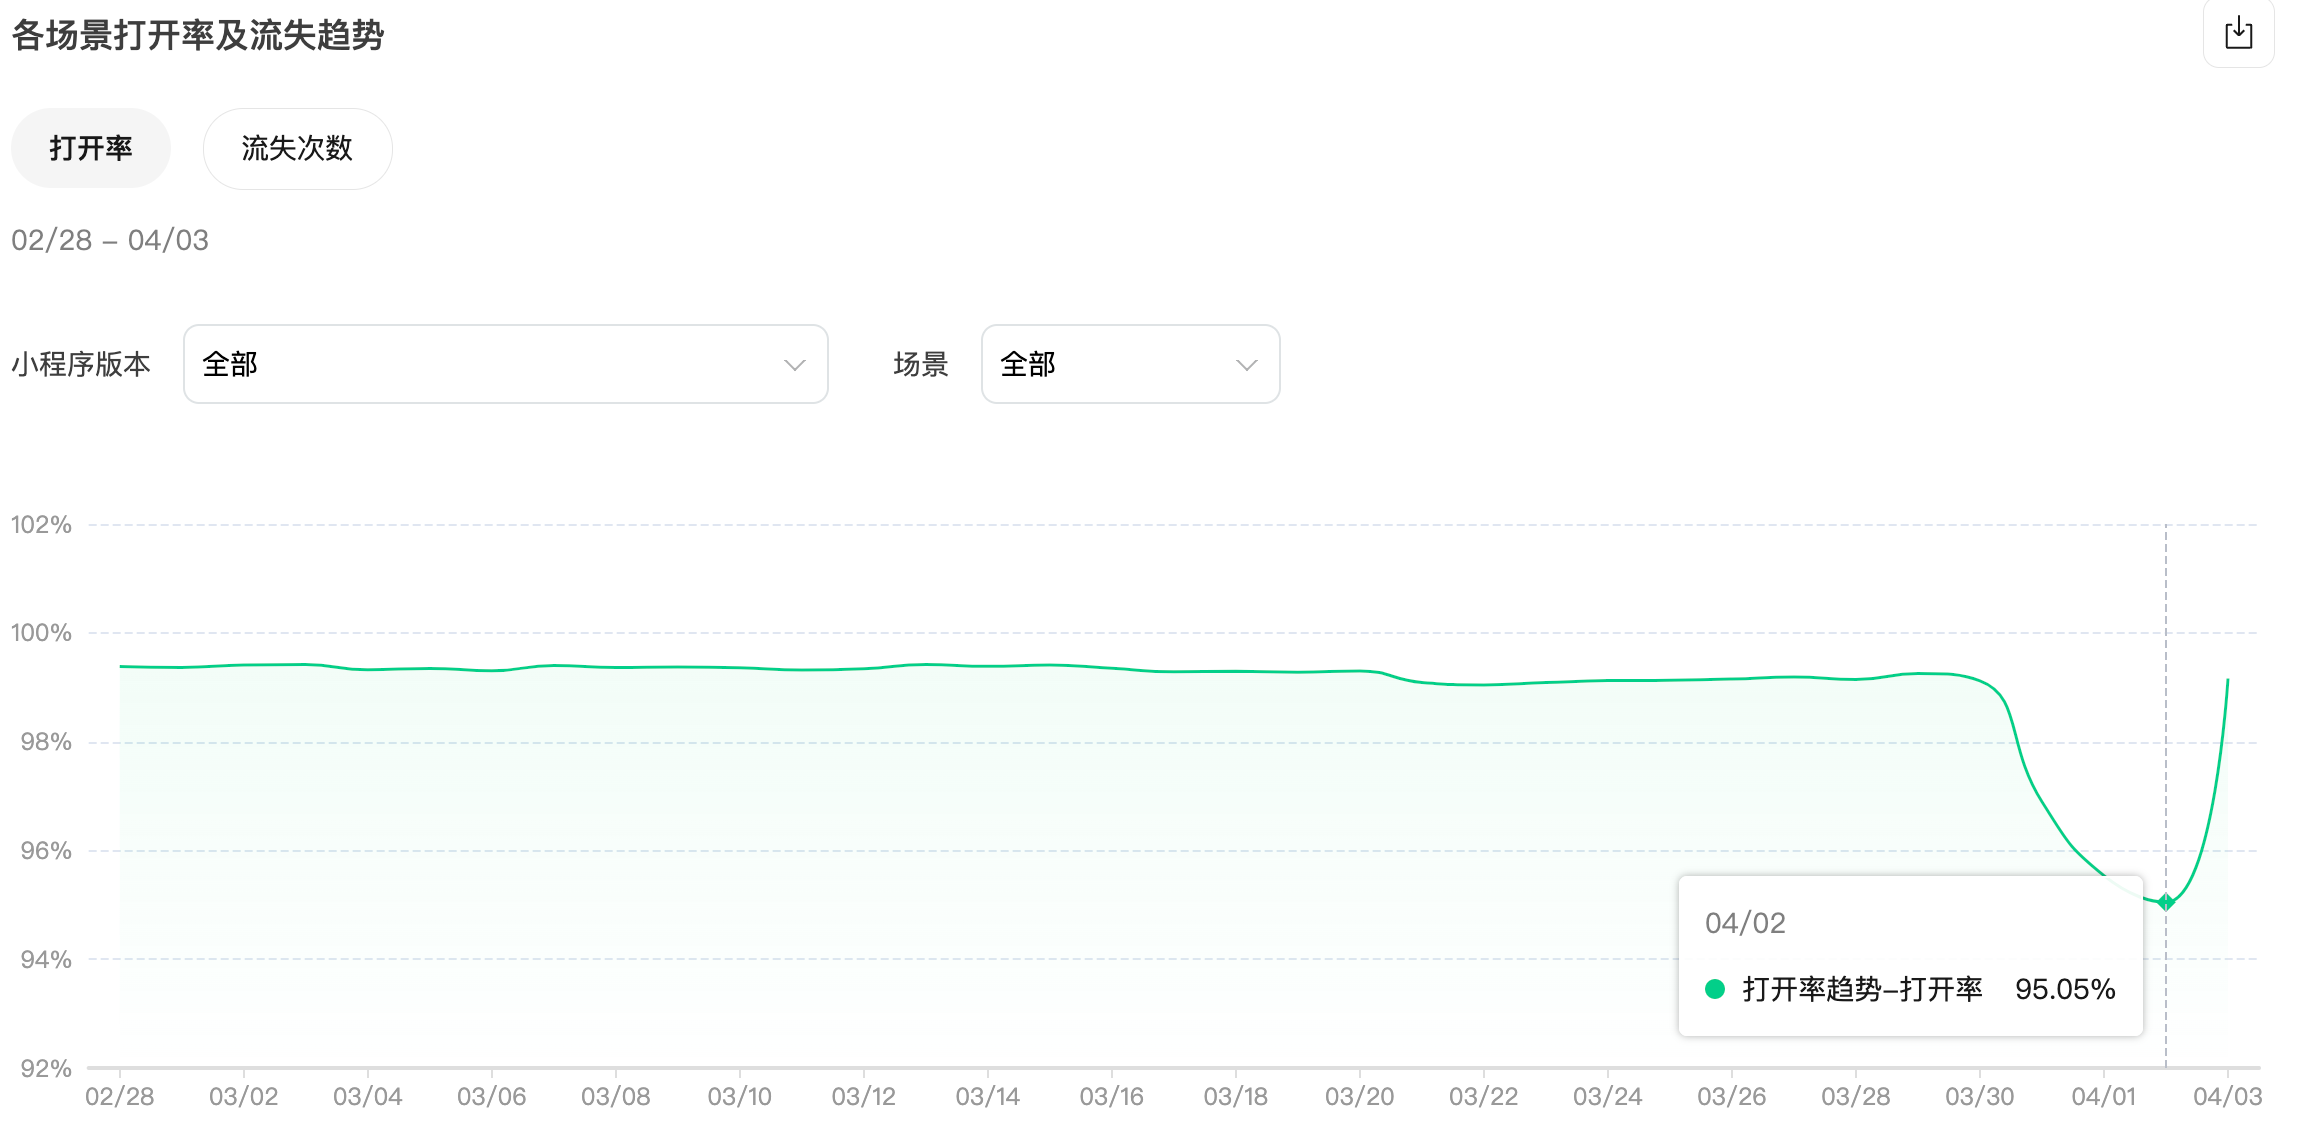Click the 03/30 x-axis label

tap(1979, 1097)
